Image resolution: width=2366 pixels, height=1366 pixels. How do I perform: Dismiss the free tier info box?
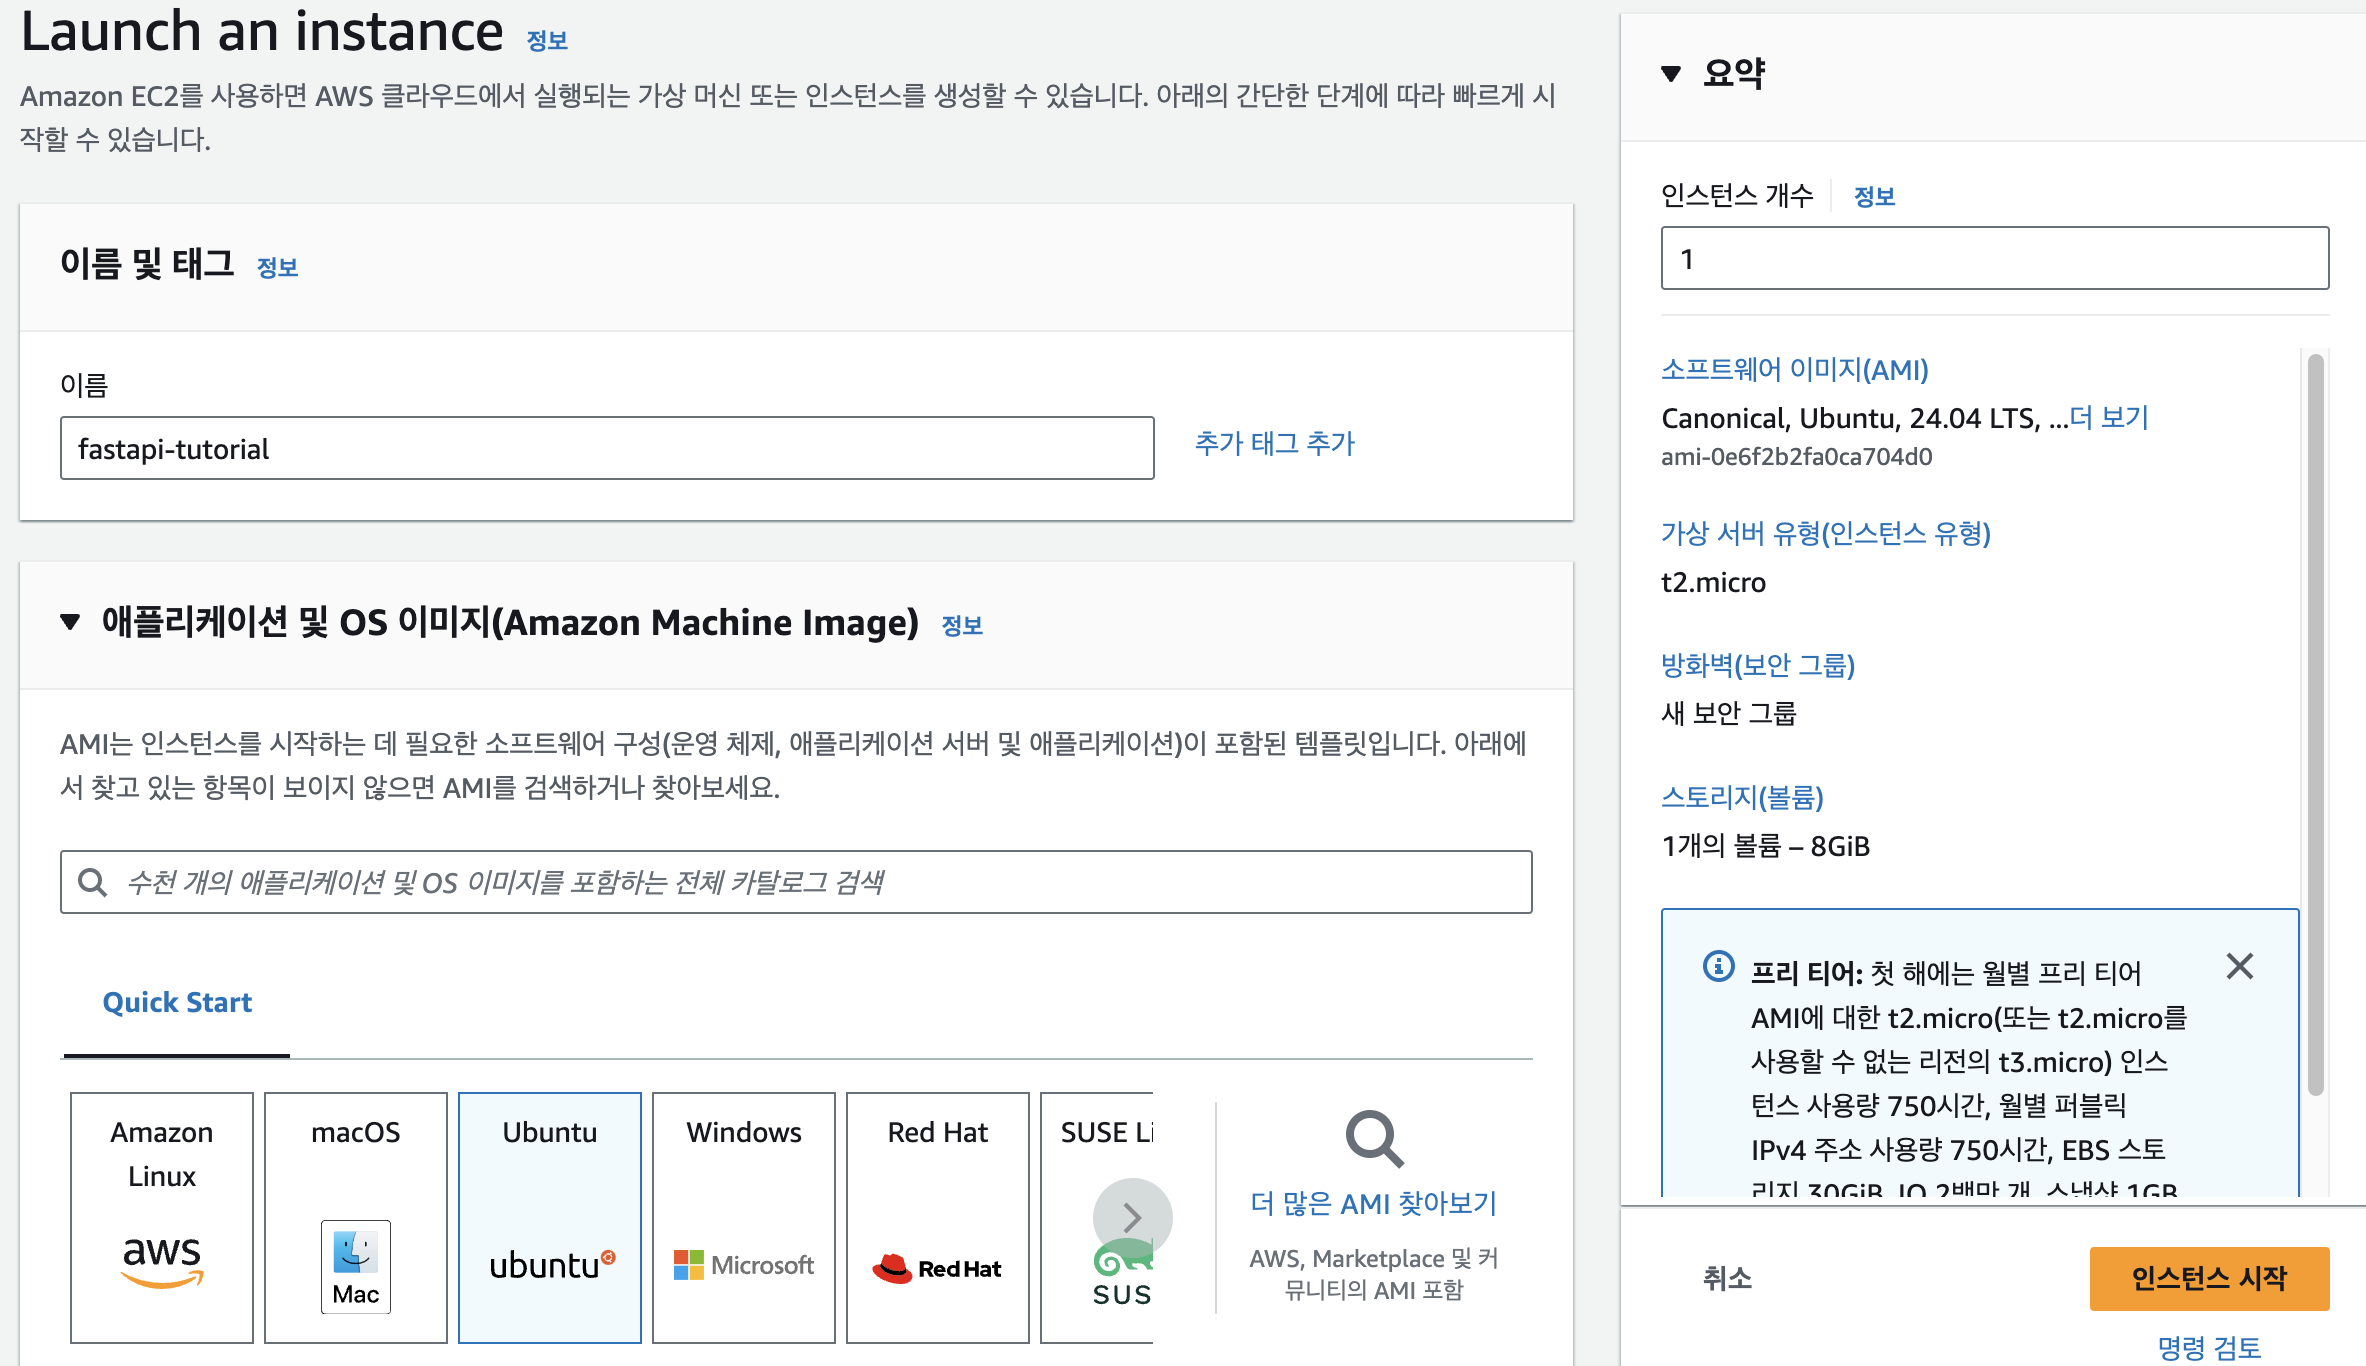click(2239, 966)
